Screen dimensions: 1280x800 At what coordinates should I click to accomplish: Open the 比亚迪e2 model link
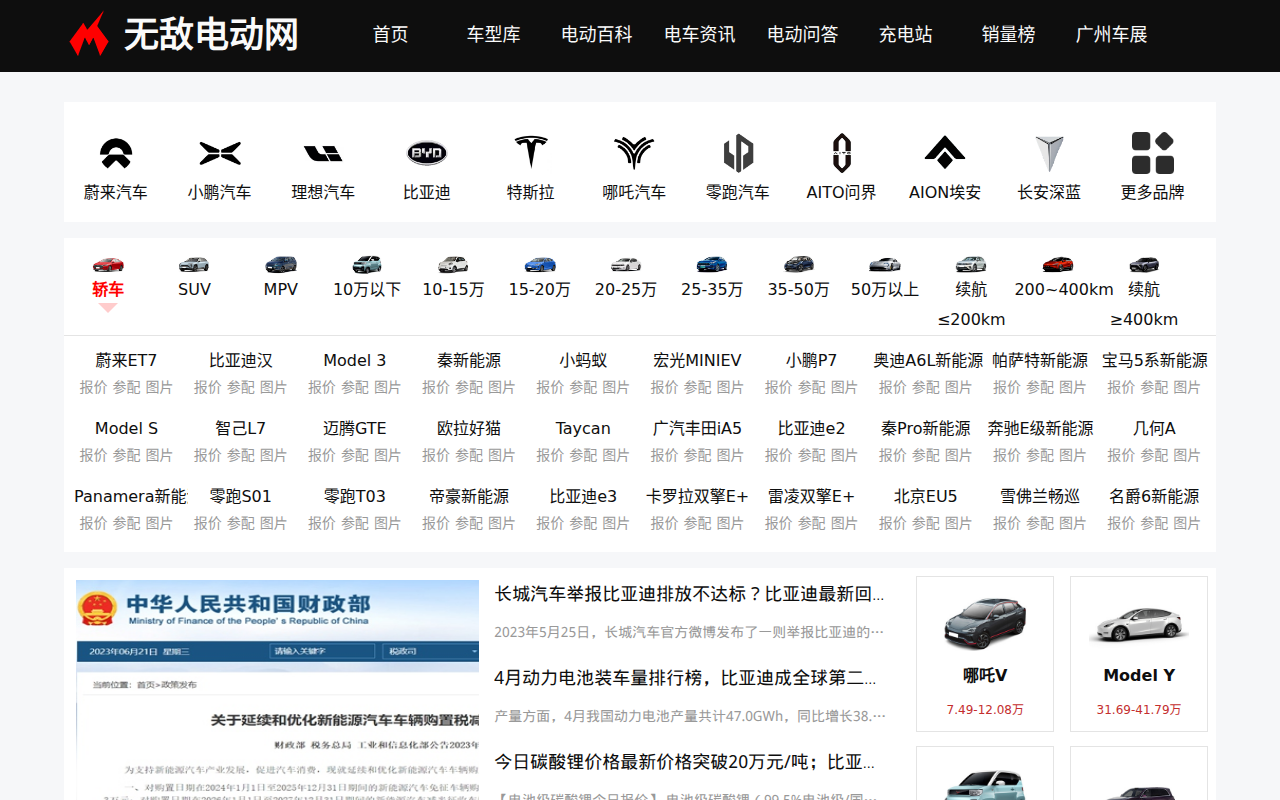(811, 428)
